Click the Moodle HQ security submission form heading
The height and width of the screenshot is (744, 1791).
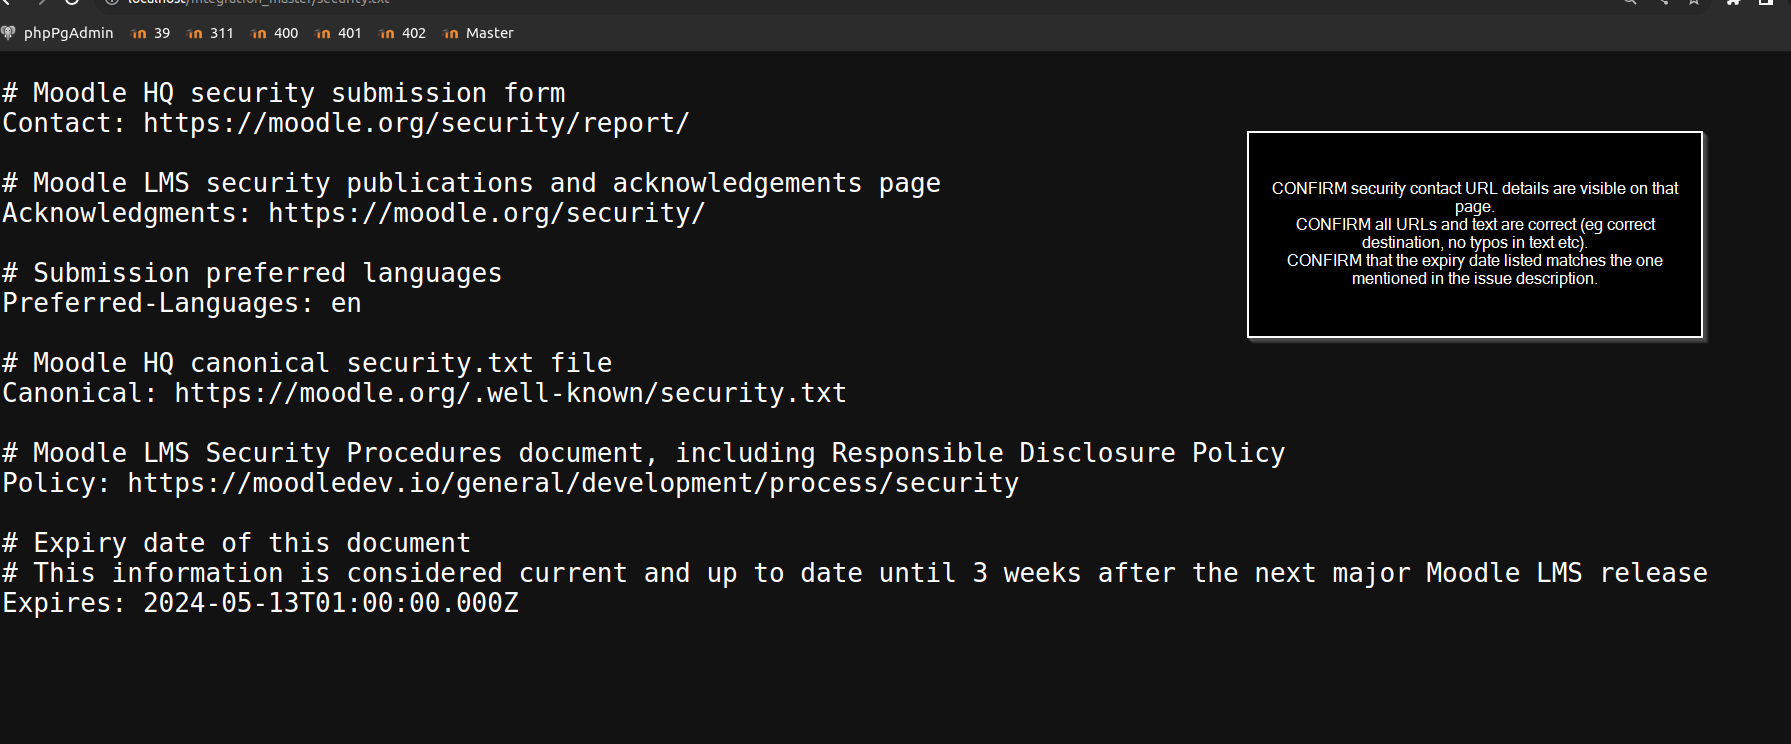tap(284, 93)
